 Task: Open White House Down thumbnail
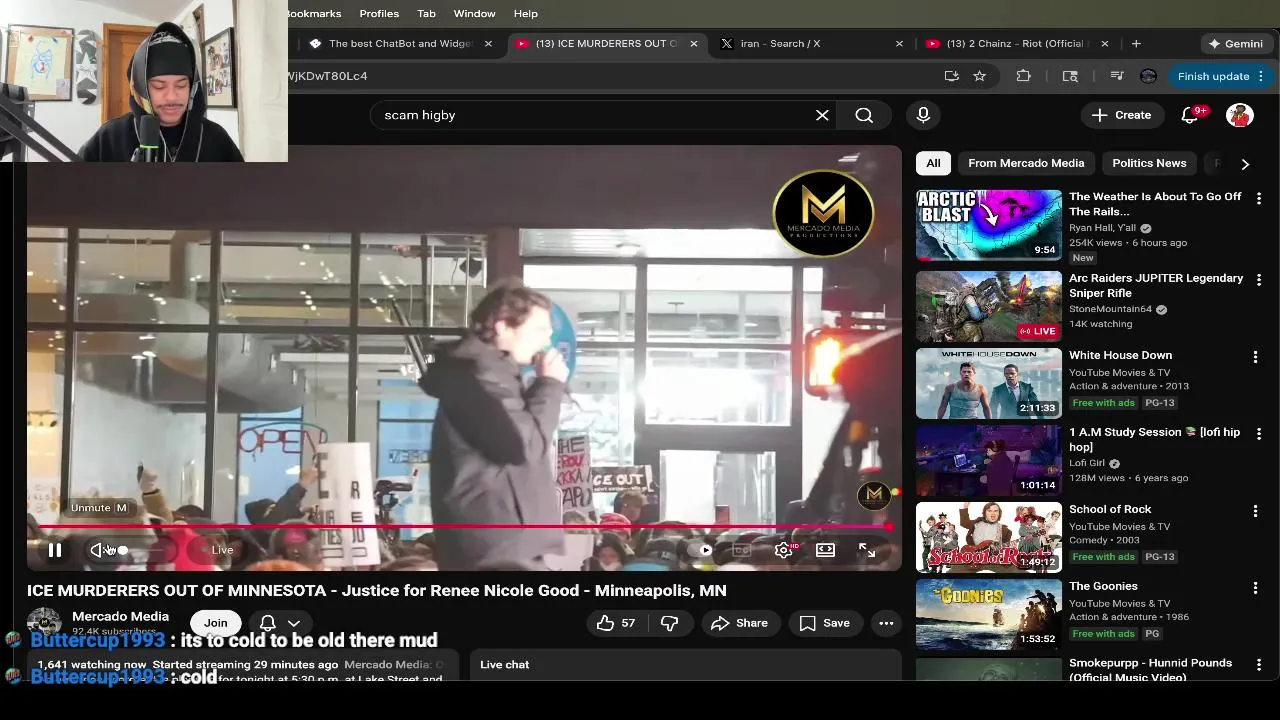pos(989,383)
